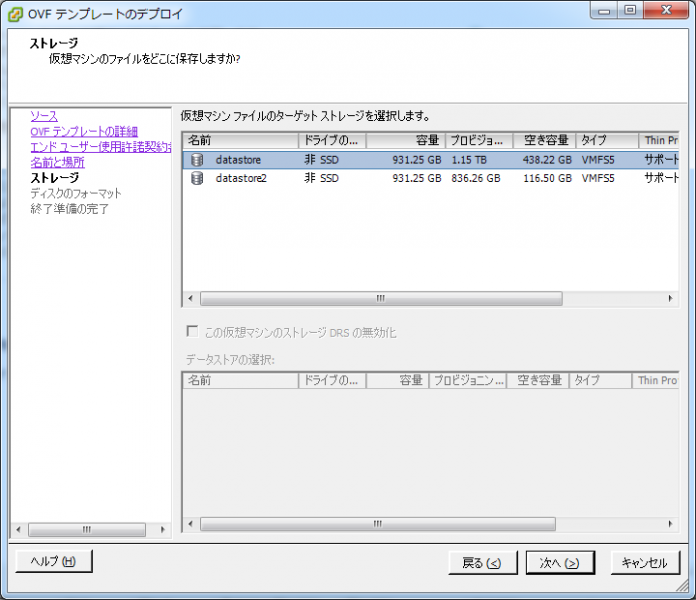Click 931.25 GB capacity in datastore row
The image size is (696, 600).
pyautogui.click(x=417, y=160)
